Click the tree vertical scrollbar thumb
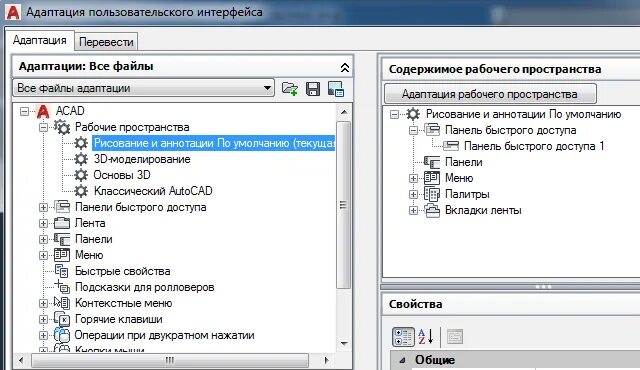640x370 pixels. pos(344,205)
